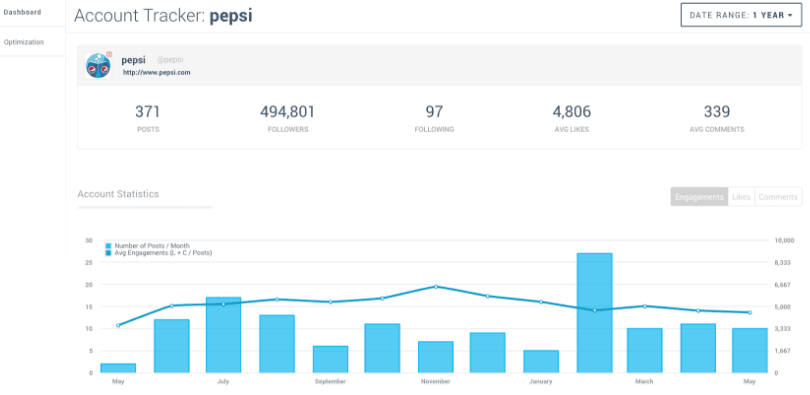Viewport: 810px width, 395px height.
Task: Click the tallest February posts bar
Action: (x=595, y=312)
